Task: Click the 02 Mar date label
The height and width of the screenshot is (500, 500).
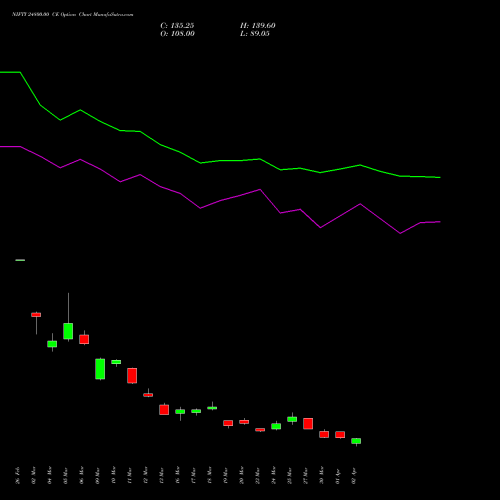Action: (34, 475)
